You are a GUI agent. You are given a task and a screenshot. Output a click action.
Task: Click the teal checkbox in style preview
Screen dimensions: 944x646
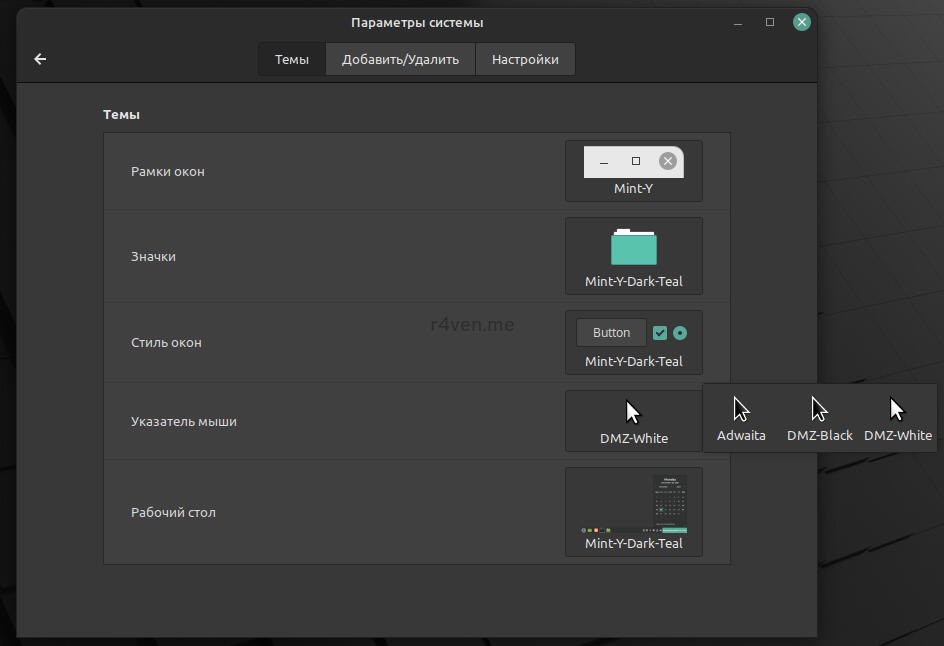pyautogui.click(x=660, y=333)
